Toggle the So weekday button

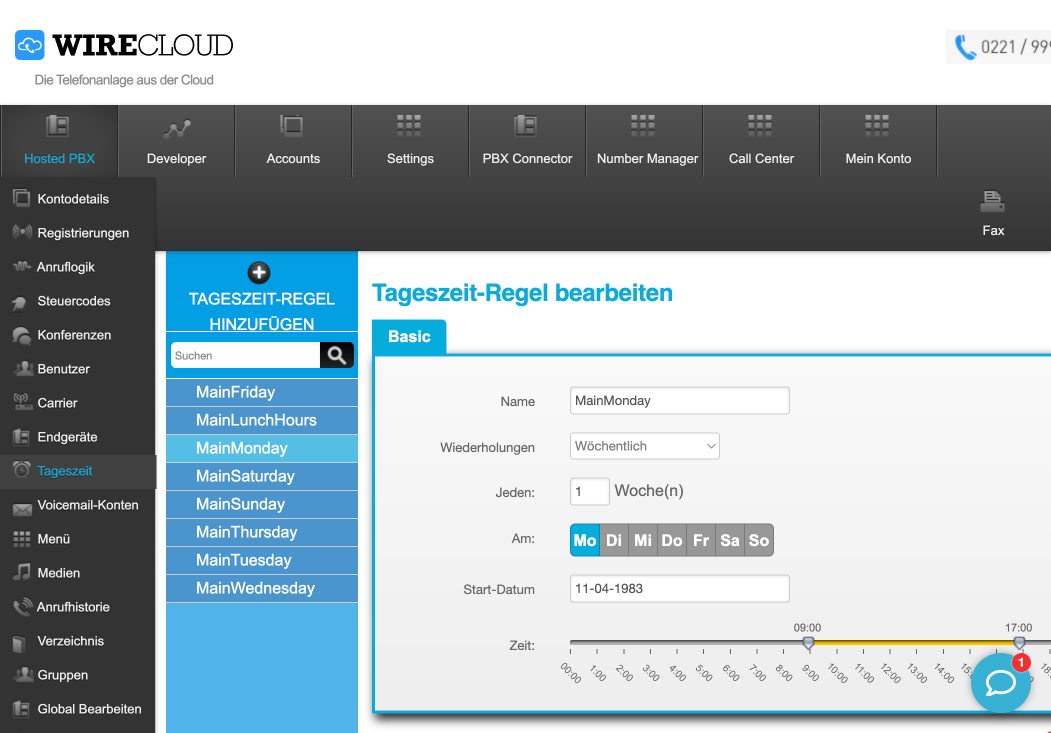pos(759,540)
